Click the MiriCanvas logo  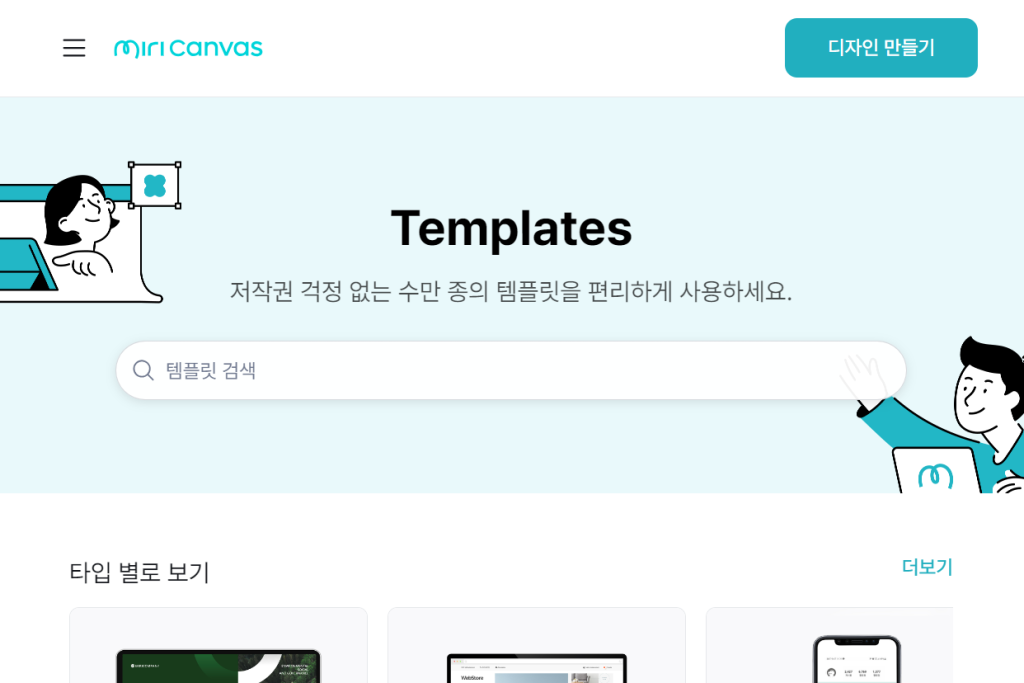[188, 48]
